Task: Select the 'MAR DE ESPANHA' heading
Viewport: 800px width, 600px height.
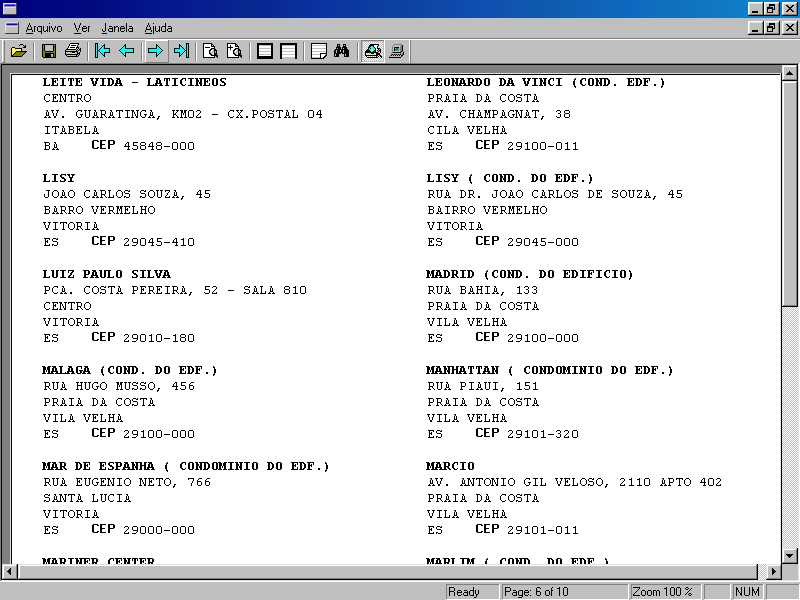Action: click(98, 466)
